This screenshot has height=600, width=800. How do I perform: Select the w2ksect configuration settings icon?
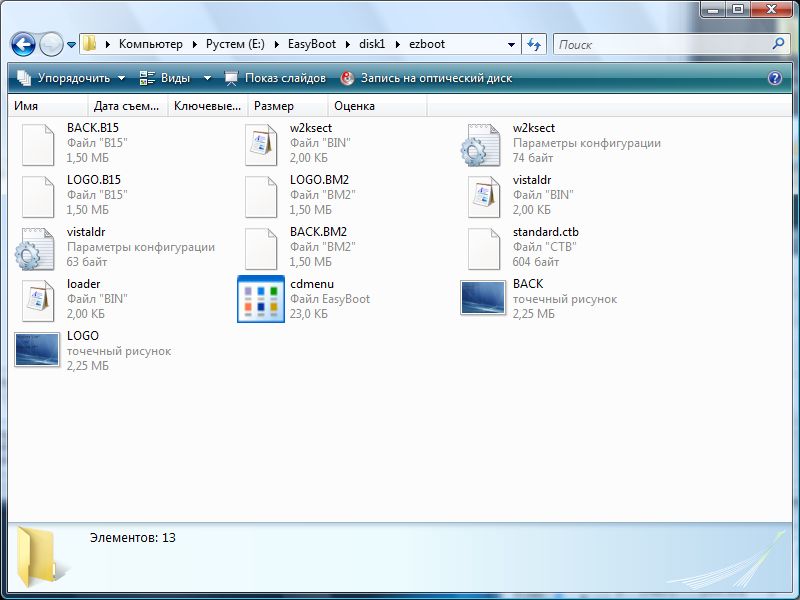coord(484,144)
